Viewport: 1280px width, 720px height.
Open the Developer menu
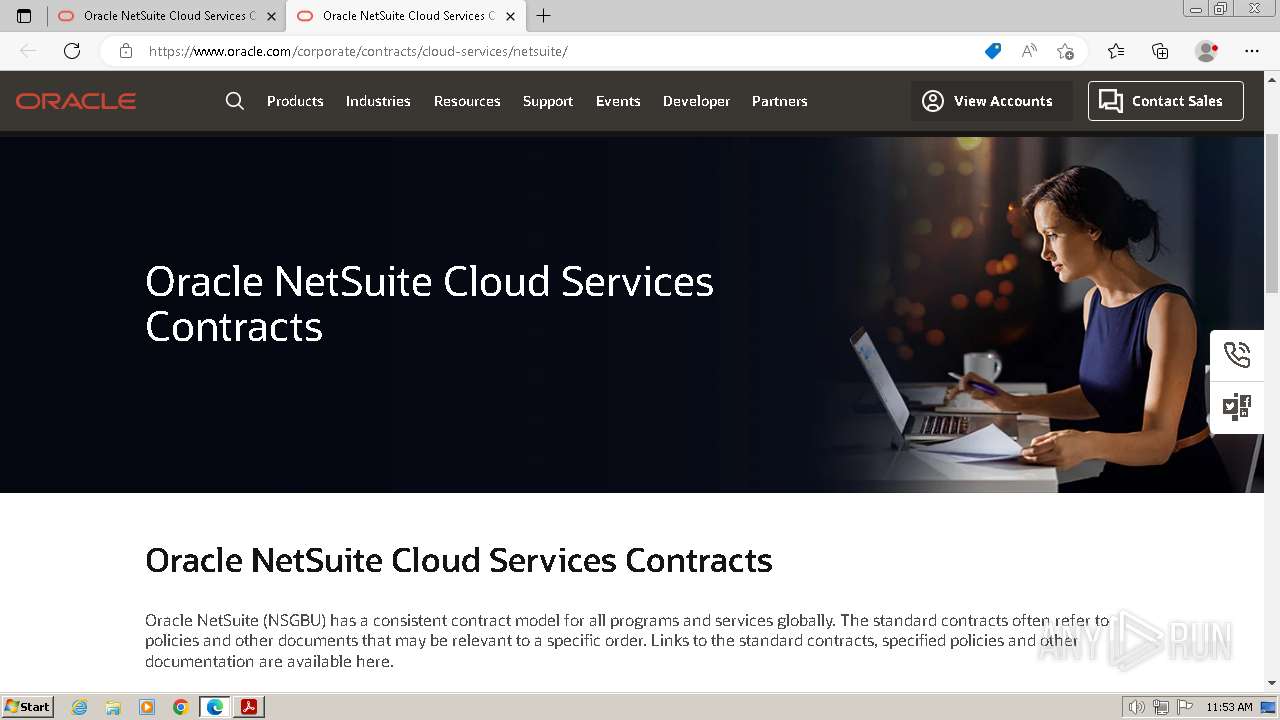tap(696, 101)
